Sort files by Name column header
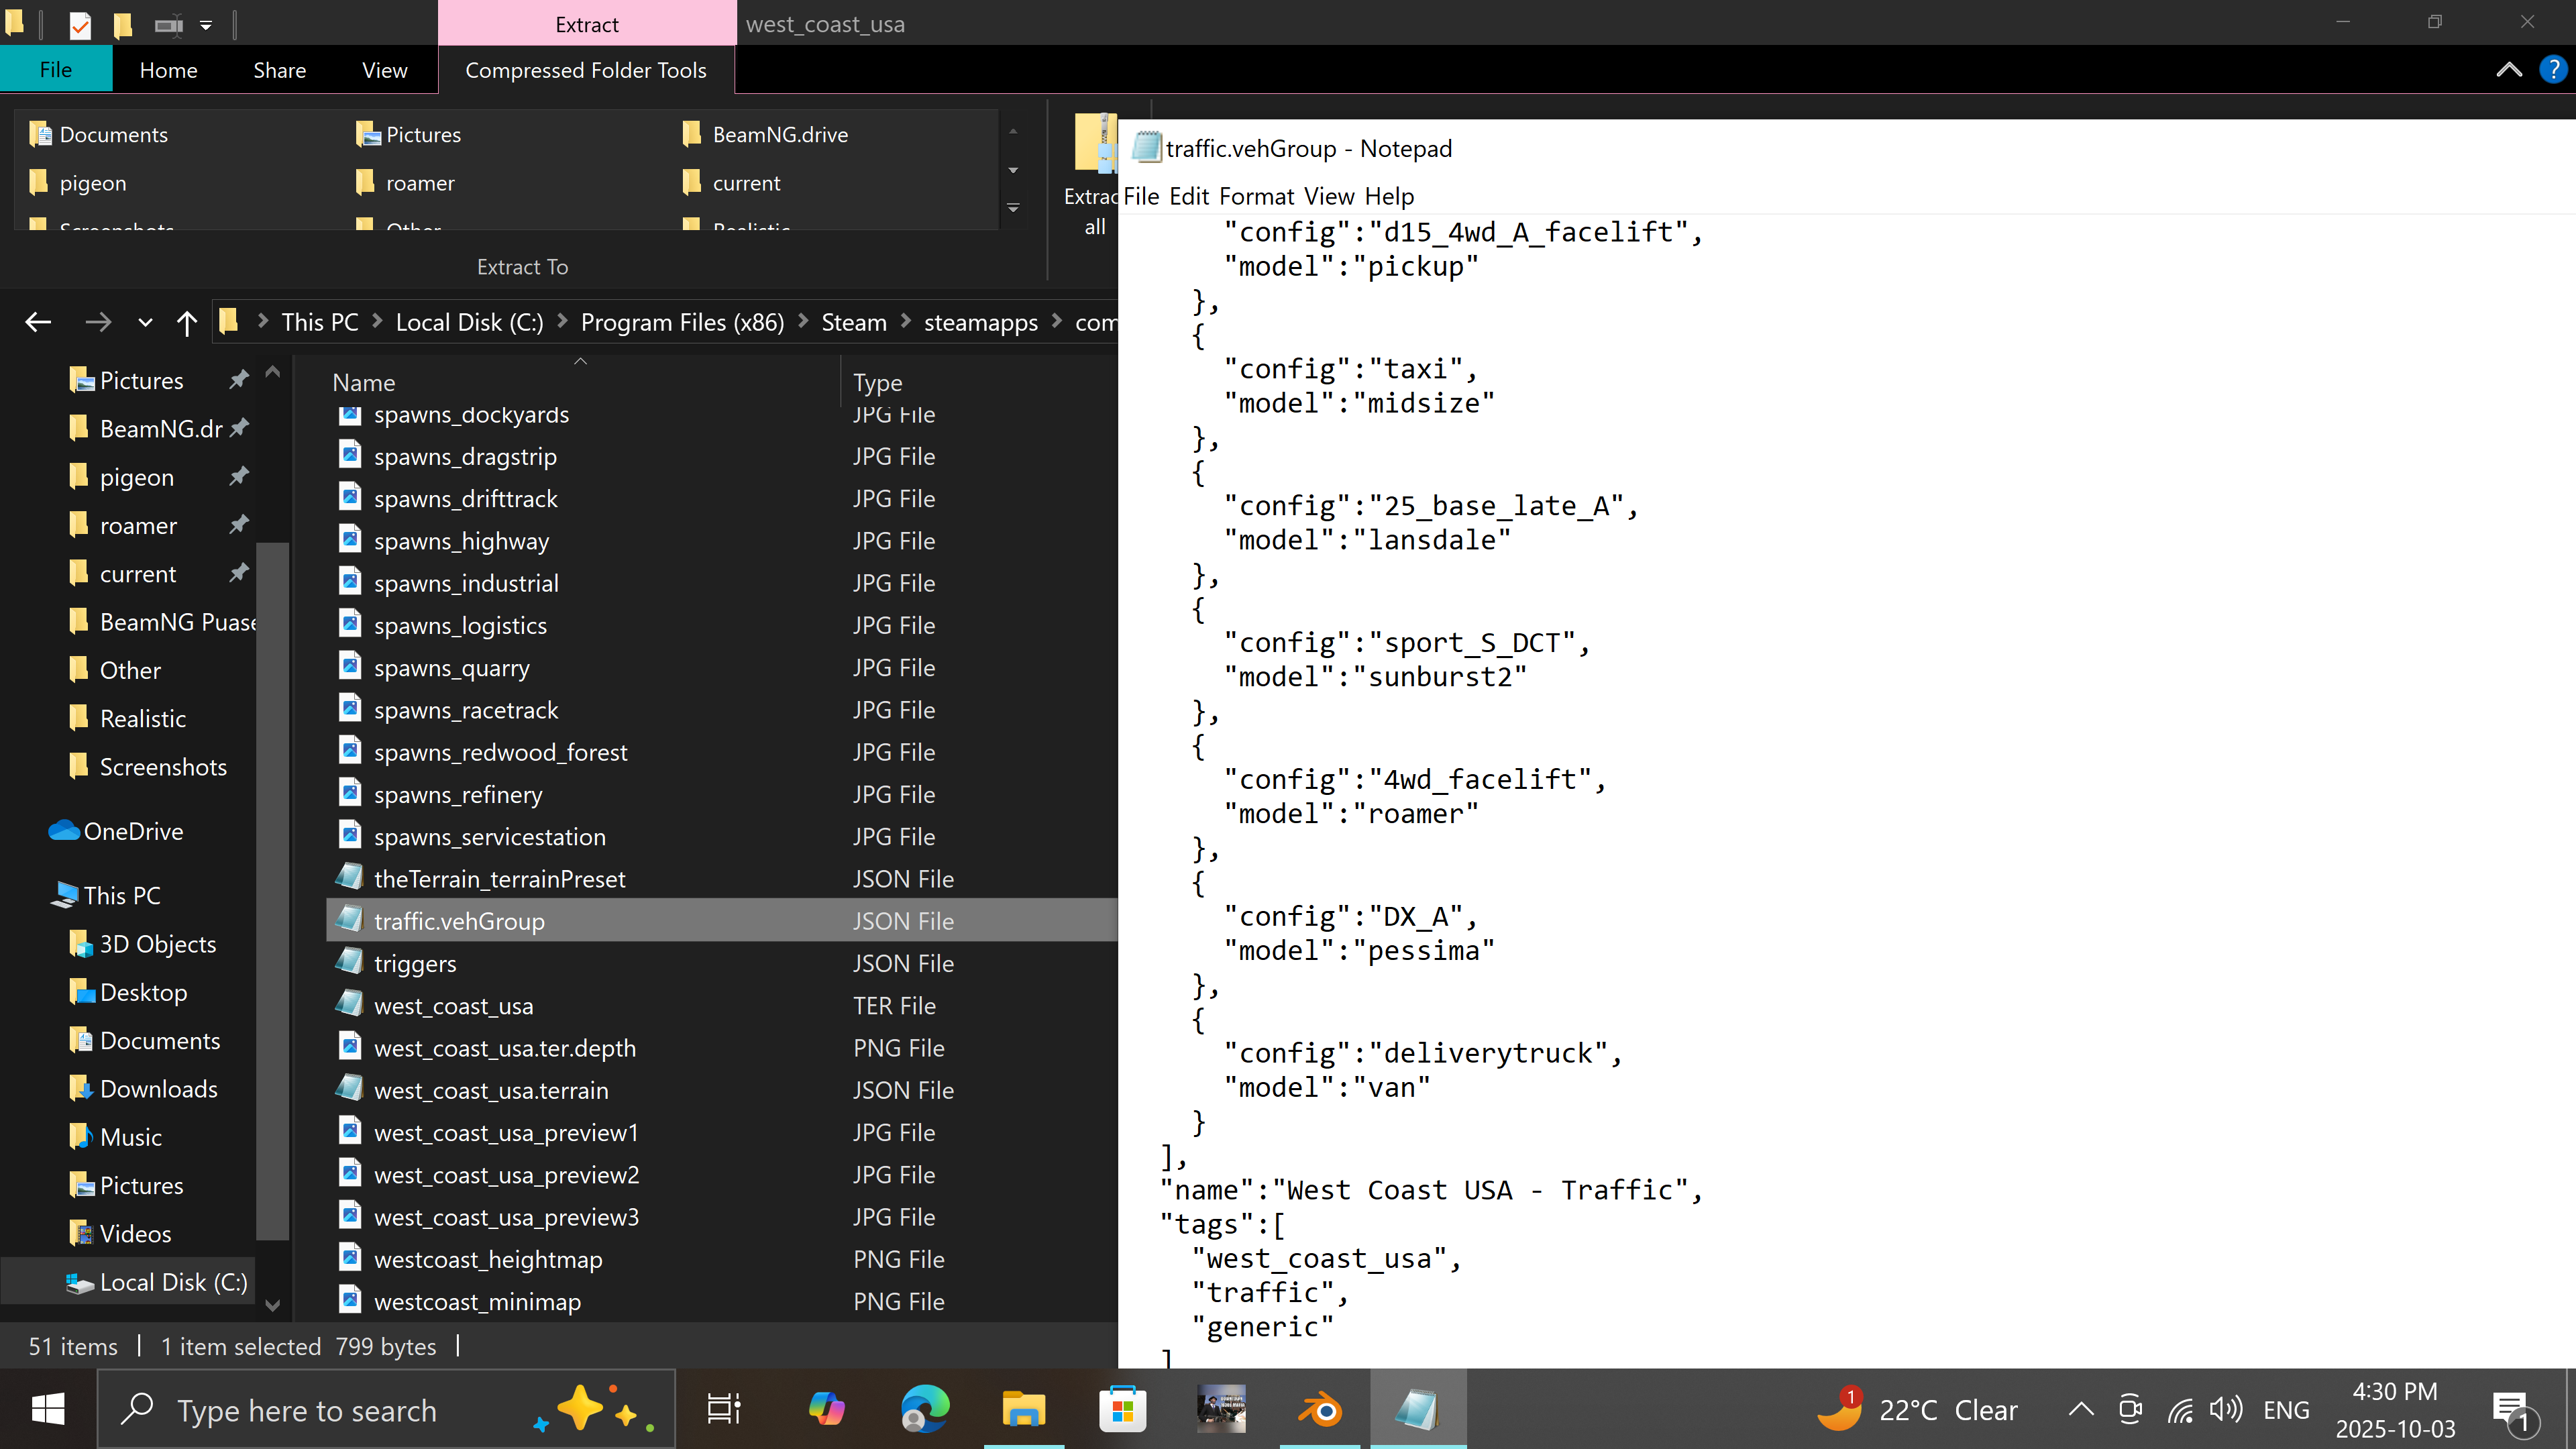 click(x=364, y=383)
